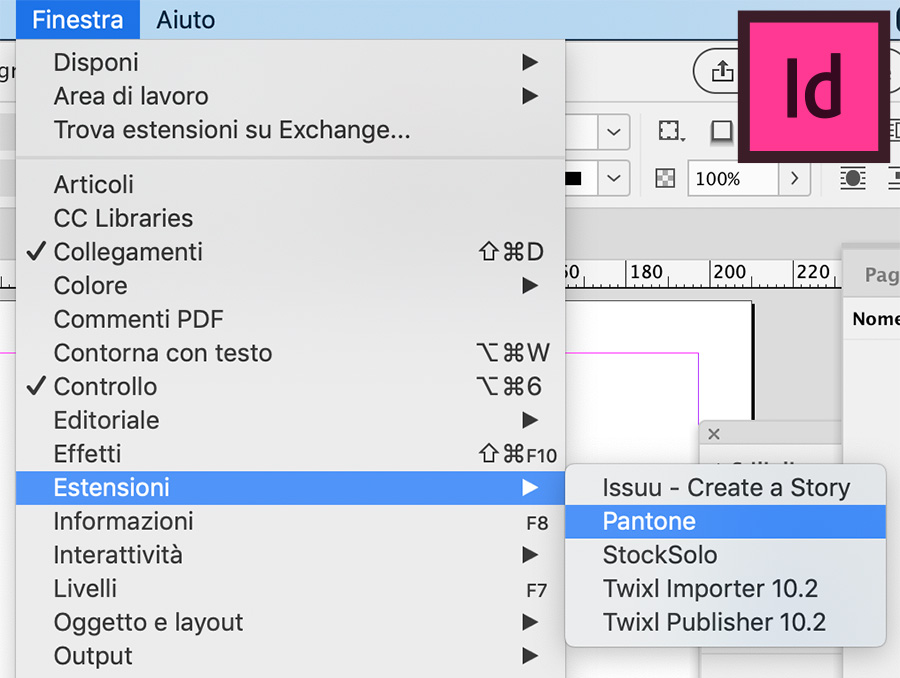900x678 pixels.
Task: Open the Commenti PDF panel
Action: (x=290, y=319)
